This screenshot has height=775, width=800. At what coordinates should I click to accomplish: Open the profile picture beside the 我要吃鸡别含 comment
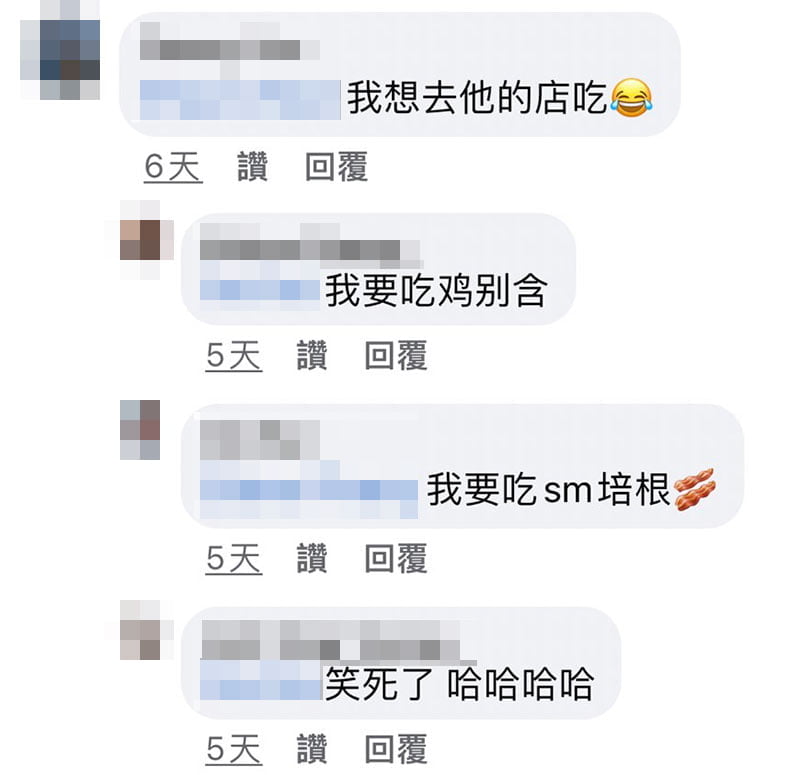140,240
